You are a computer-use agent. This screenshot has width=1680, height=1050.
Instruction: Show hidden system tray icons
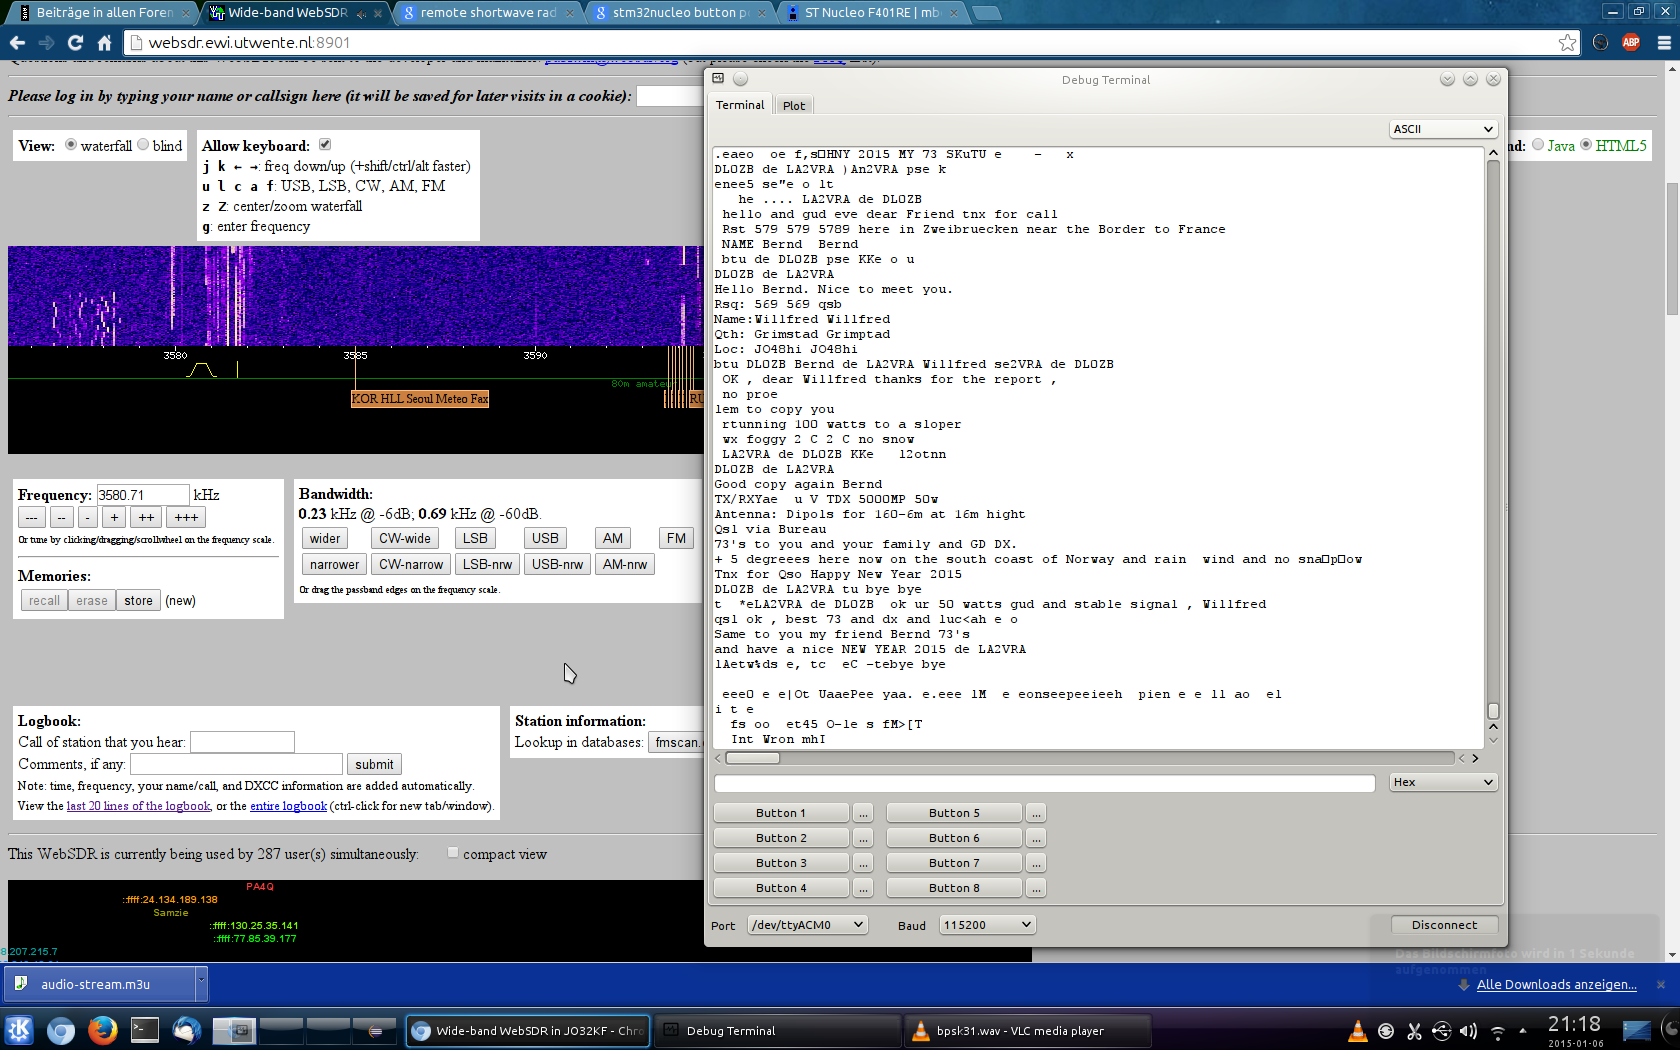pyautogui.click(x=1523, y=1030)
